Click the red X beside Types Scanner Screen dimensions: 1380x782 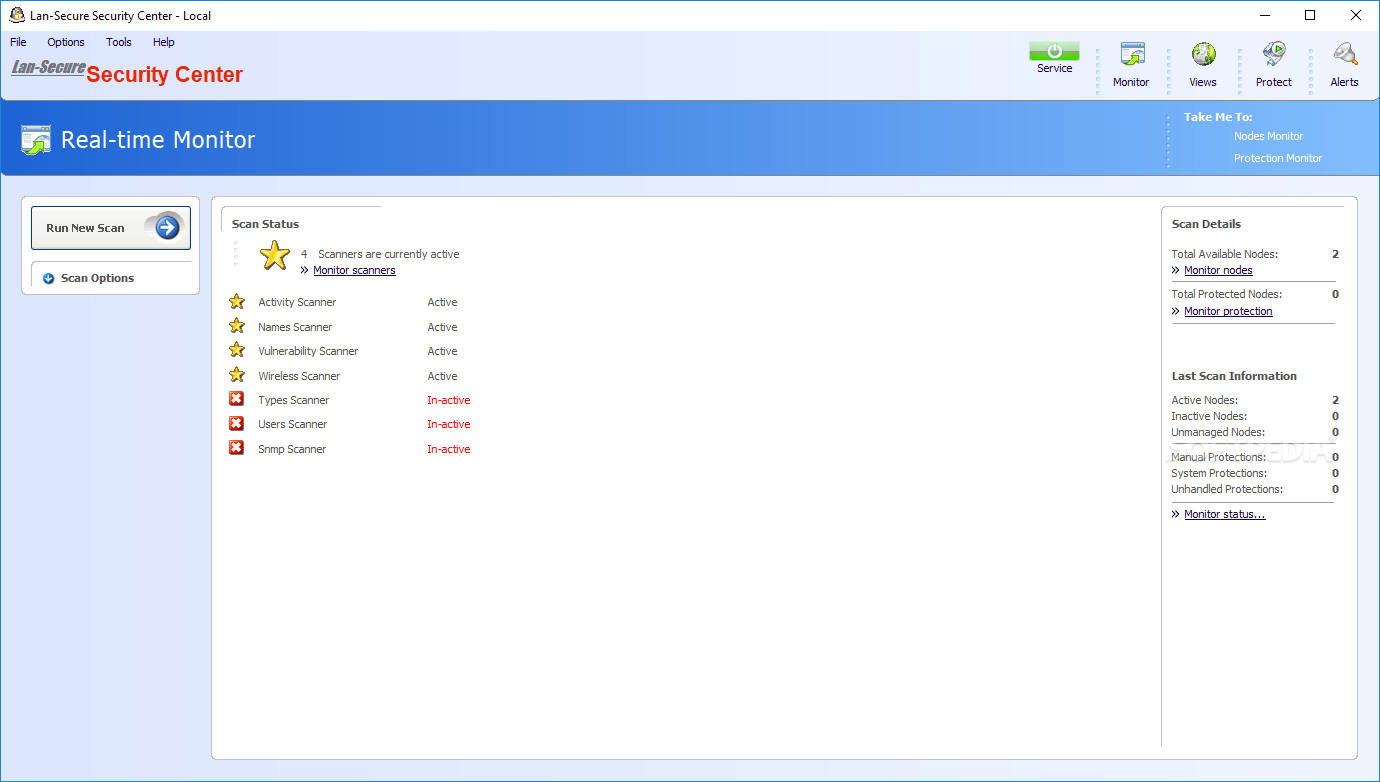pyautogui.click(x=237, y=399)
